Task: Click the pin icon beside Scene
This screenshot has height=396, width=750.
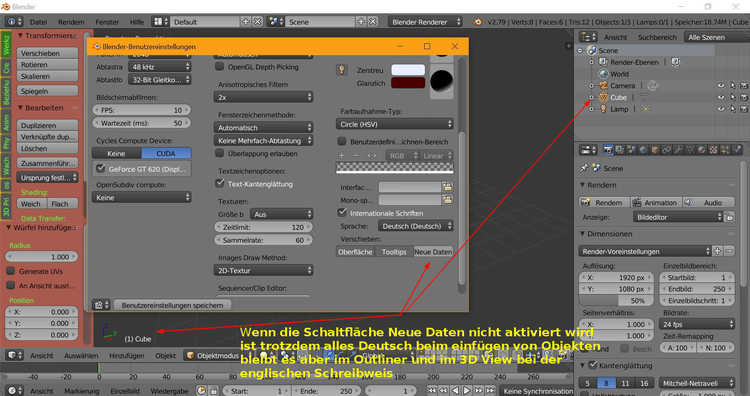Action: [x=585, y=168]
